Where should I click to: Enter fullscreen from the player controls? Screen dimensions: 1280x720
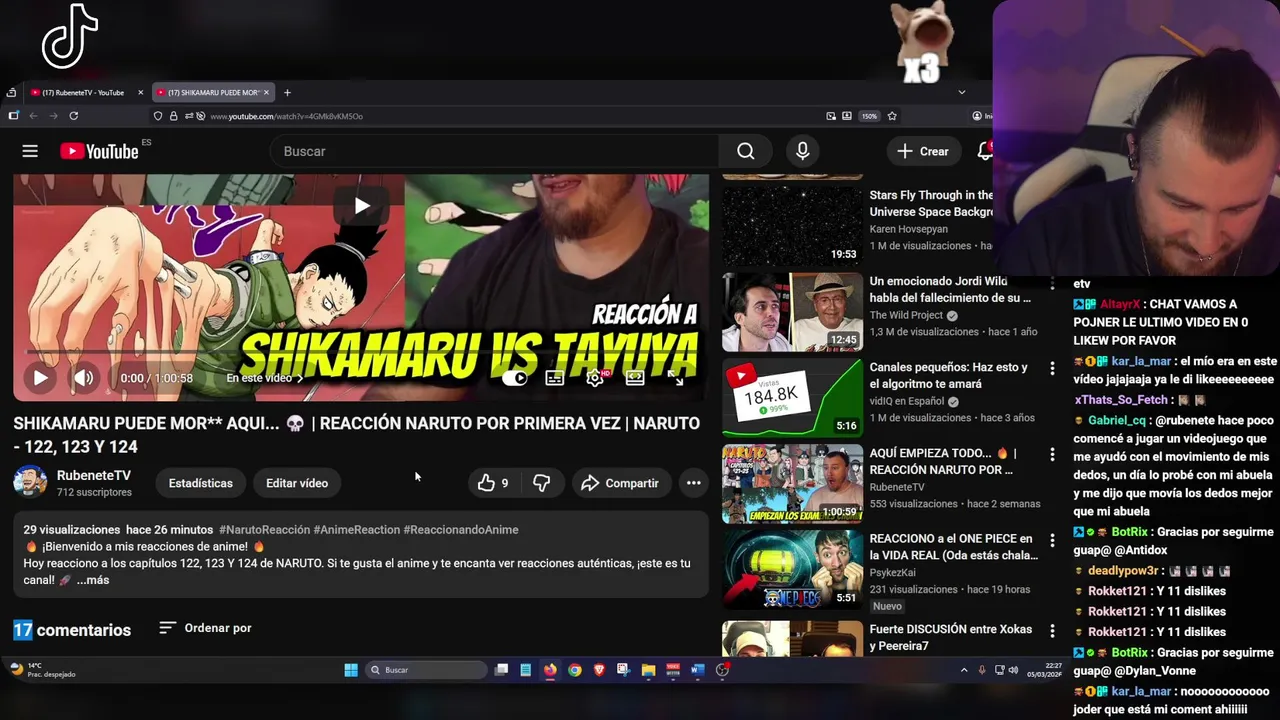pos(676,378)
